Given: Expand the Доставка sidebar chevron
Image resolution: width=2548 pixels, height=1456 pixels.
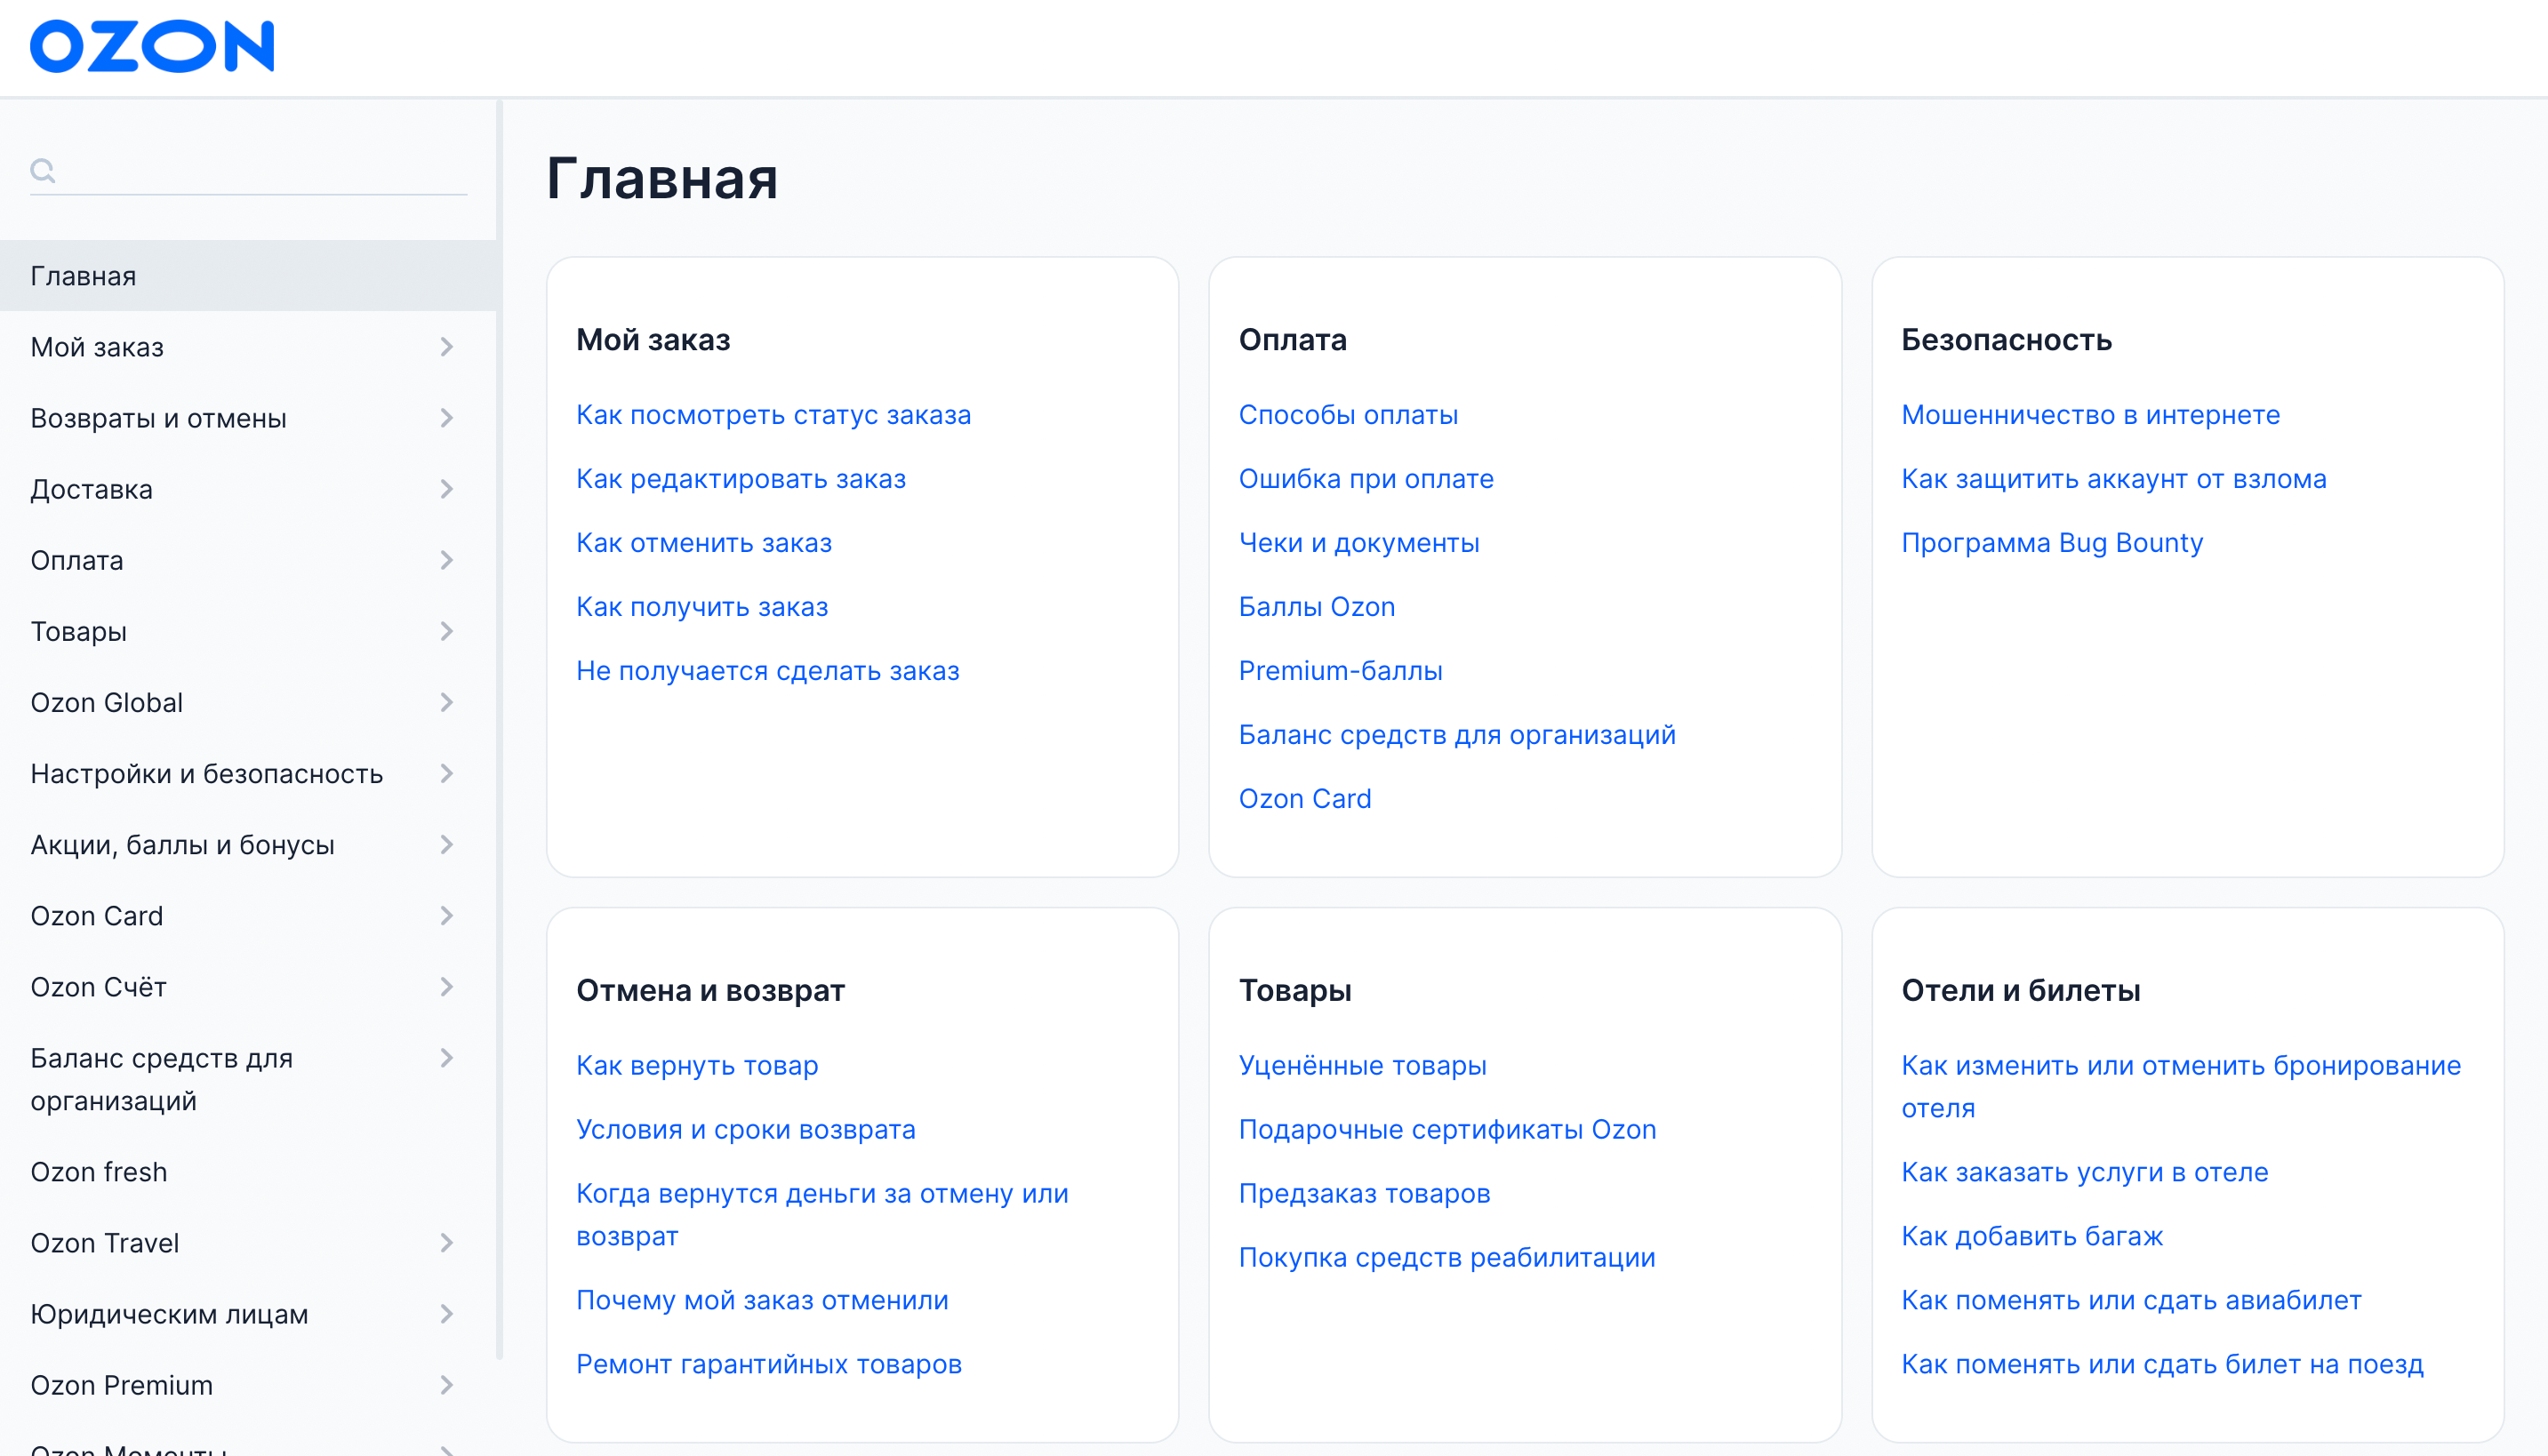Looking at the screenshot, I should pyautogui.click(x=447, y=489).
